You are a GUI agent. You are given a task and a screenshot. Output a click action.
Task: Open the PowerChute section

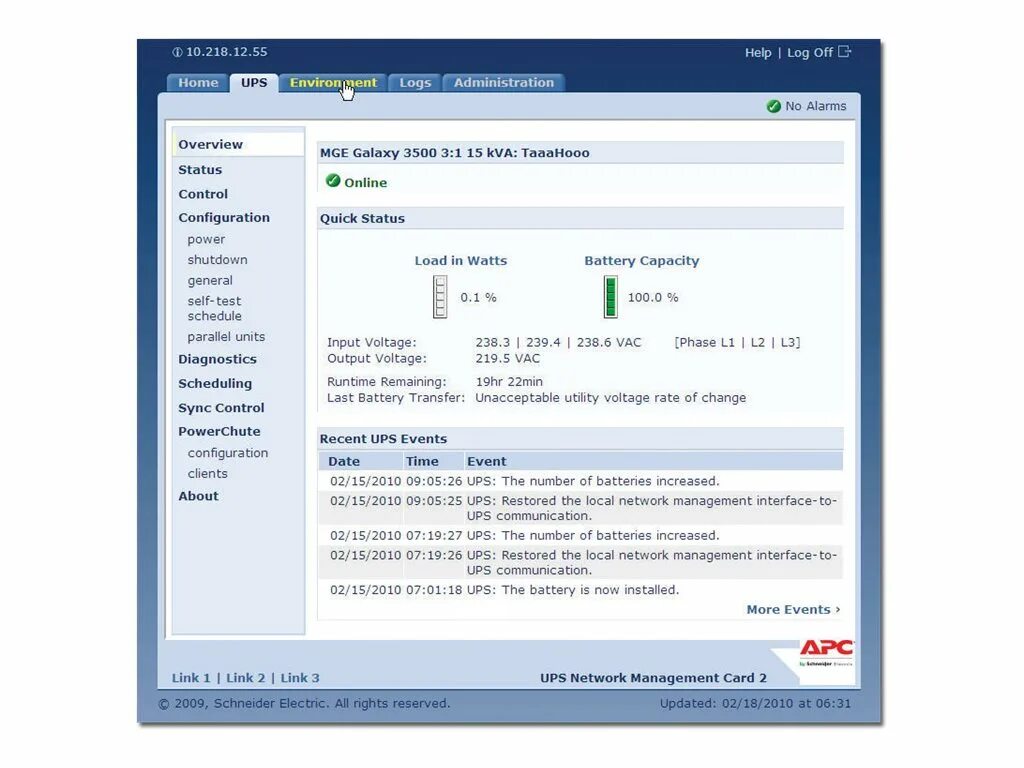(x=219, y=432)
